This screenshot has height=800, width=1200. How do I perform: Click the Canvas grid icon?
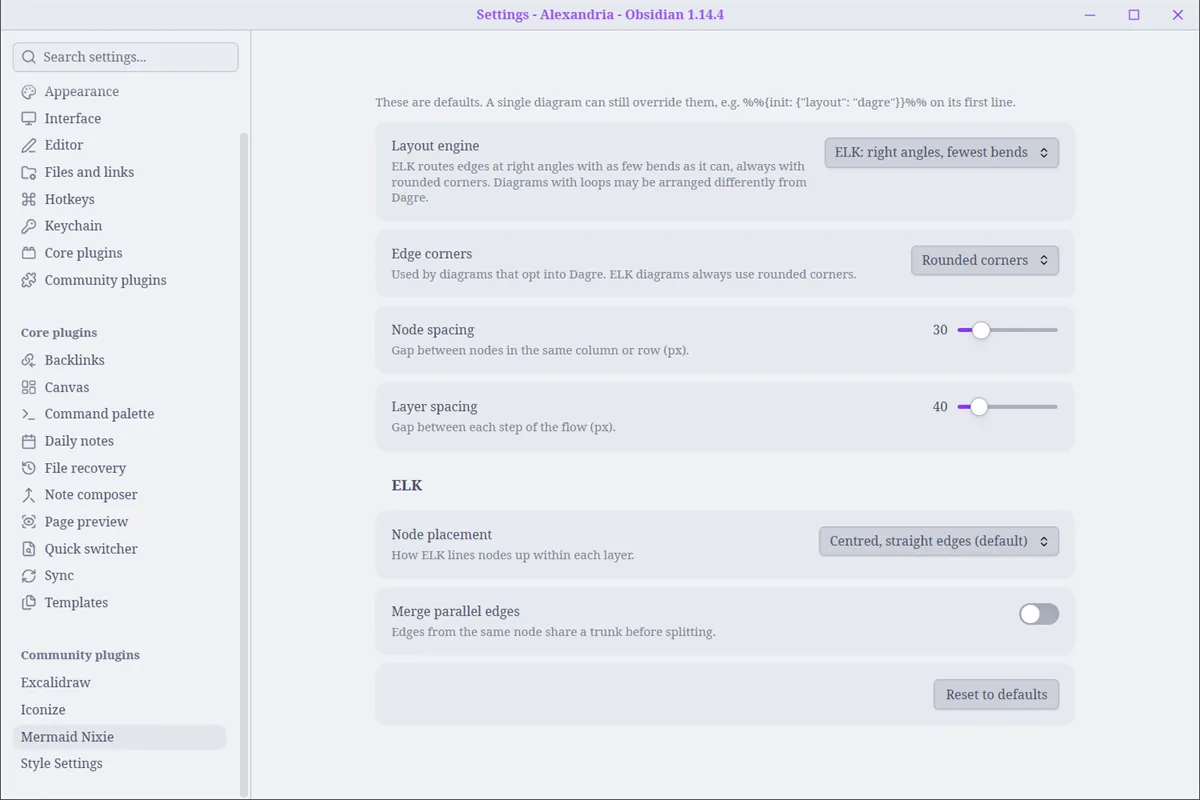(29, 388)
